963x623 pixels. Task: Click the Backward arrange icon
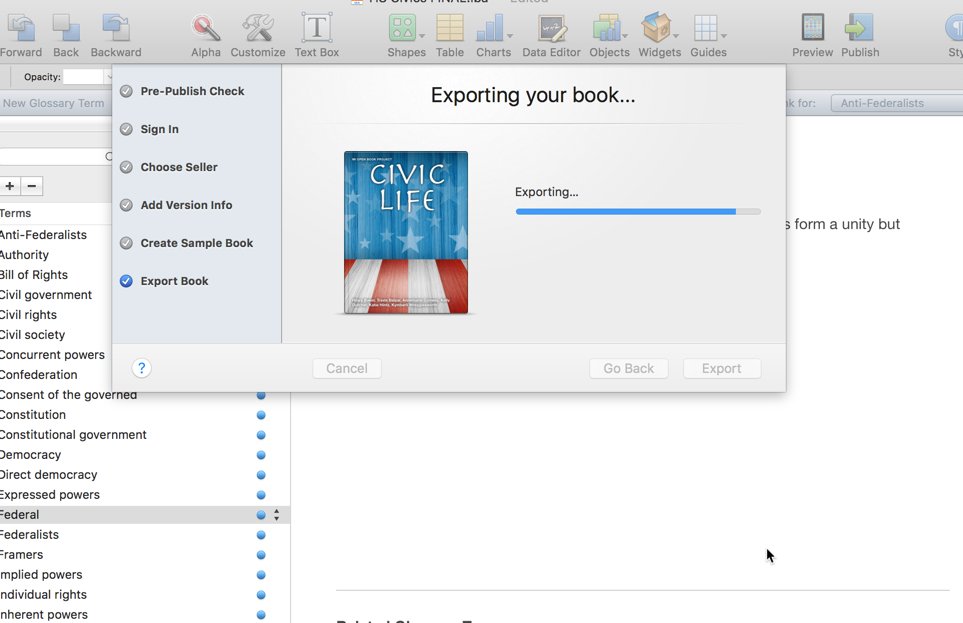(x=115, y=28)
